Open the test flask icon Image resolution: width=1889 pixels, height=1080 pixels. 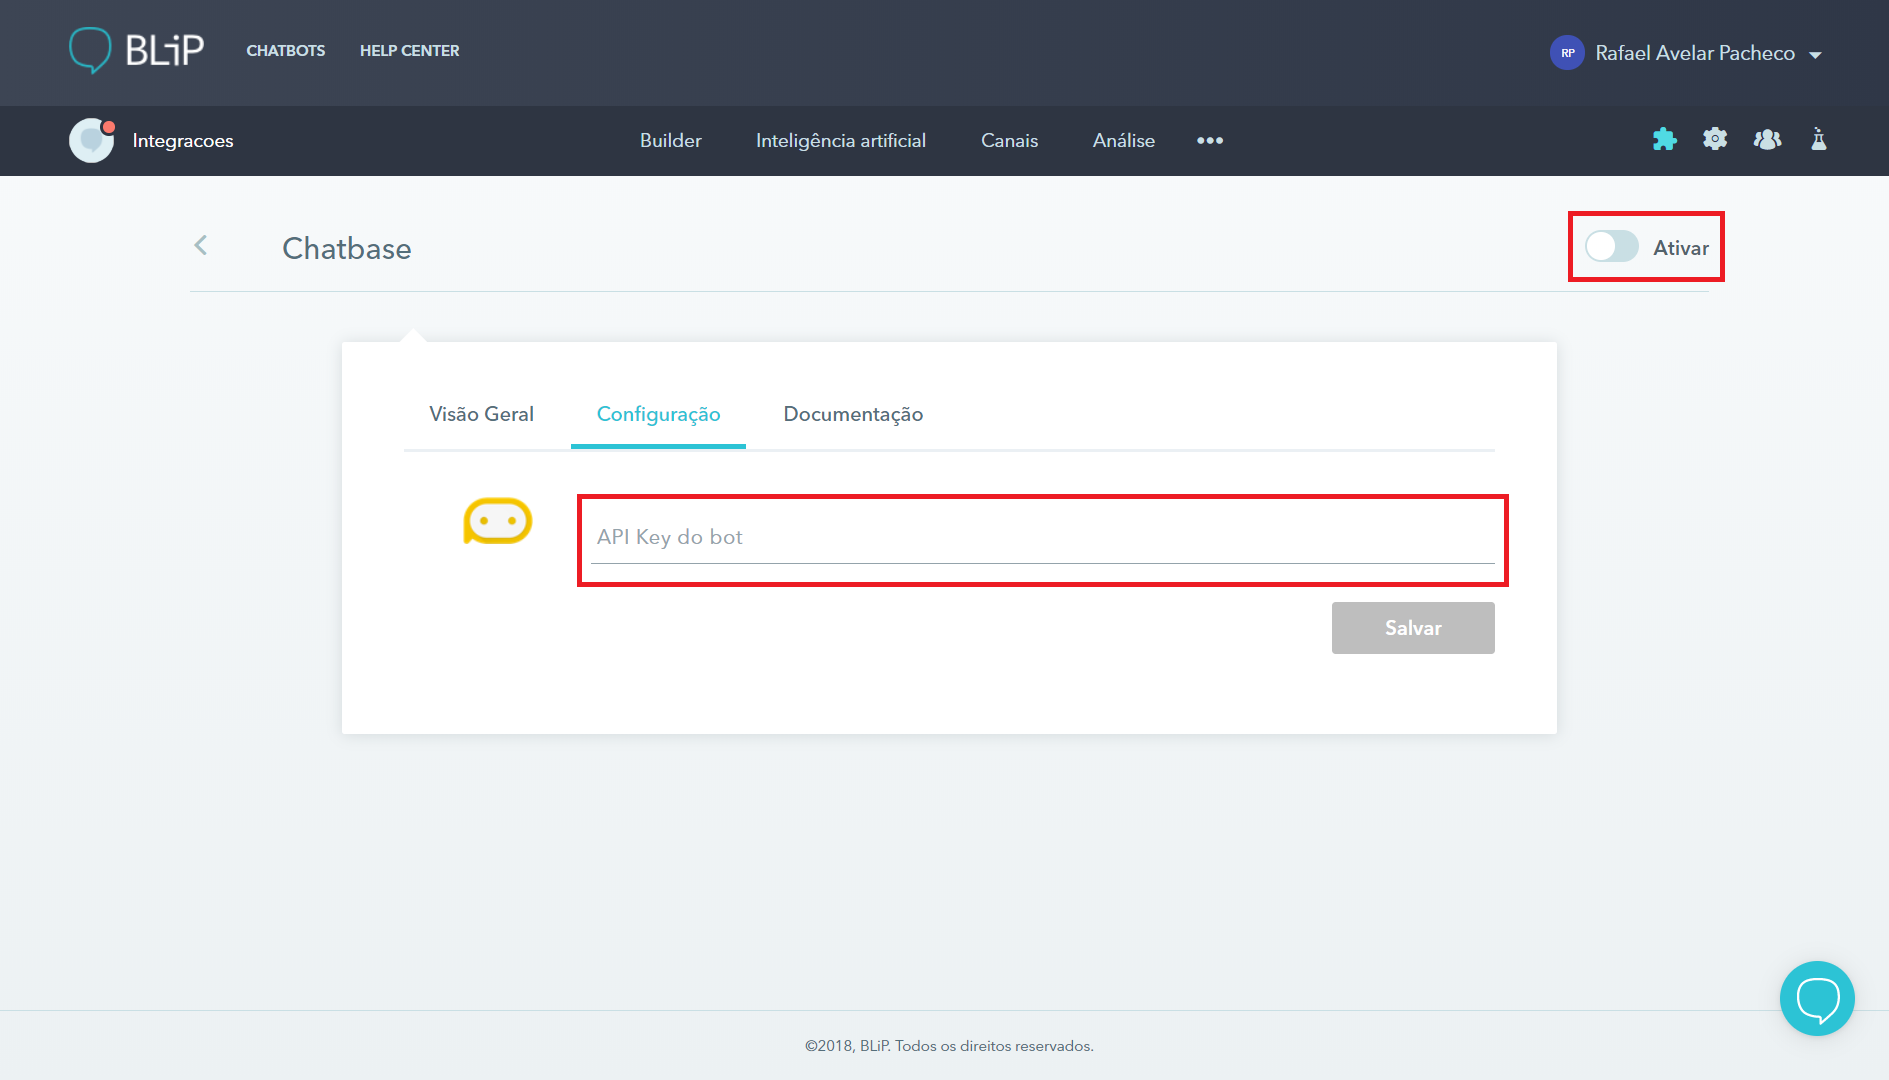[x=1819, y=139]
